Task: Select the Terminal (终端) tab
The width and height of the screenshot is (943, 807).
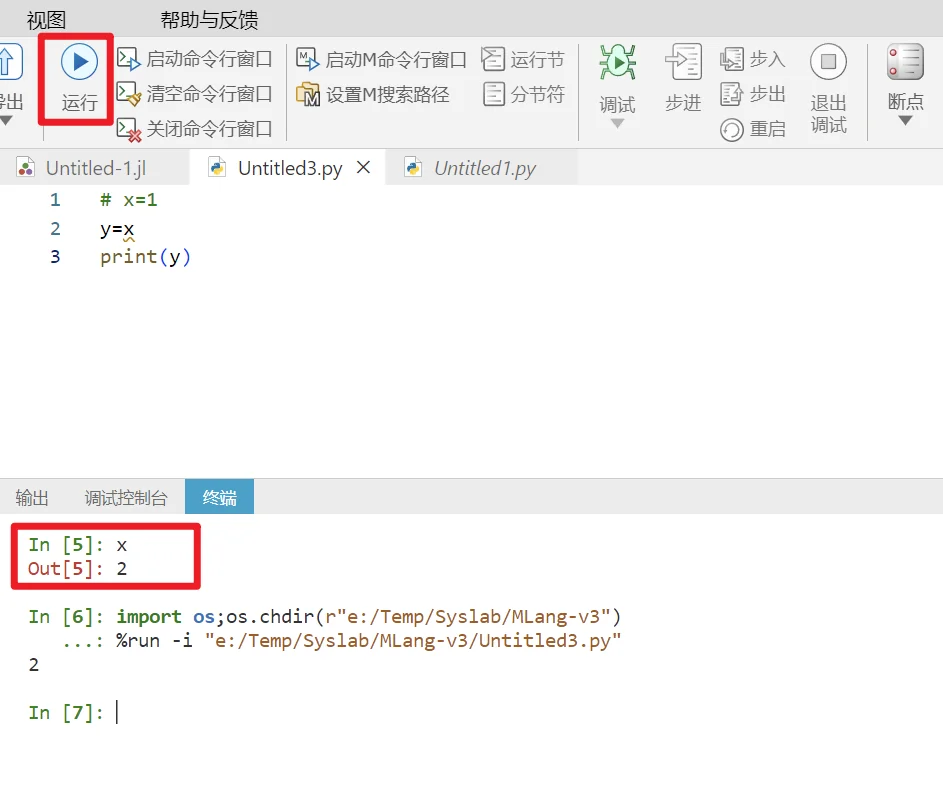Action: click(x=220, y=497)
